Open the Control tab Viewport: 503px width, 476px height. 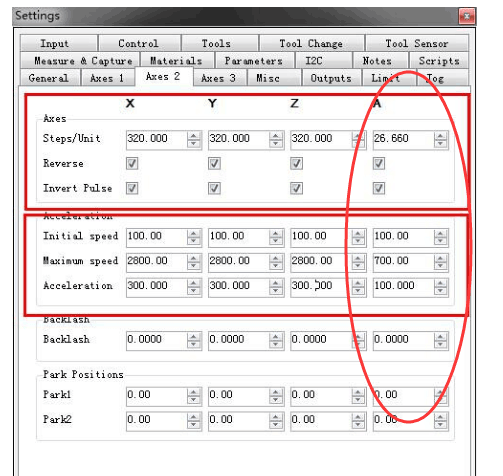[140, 43]
